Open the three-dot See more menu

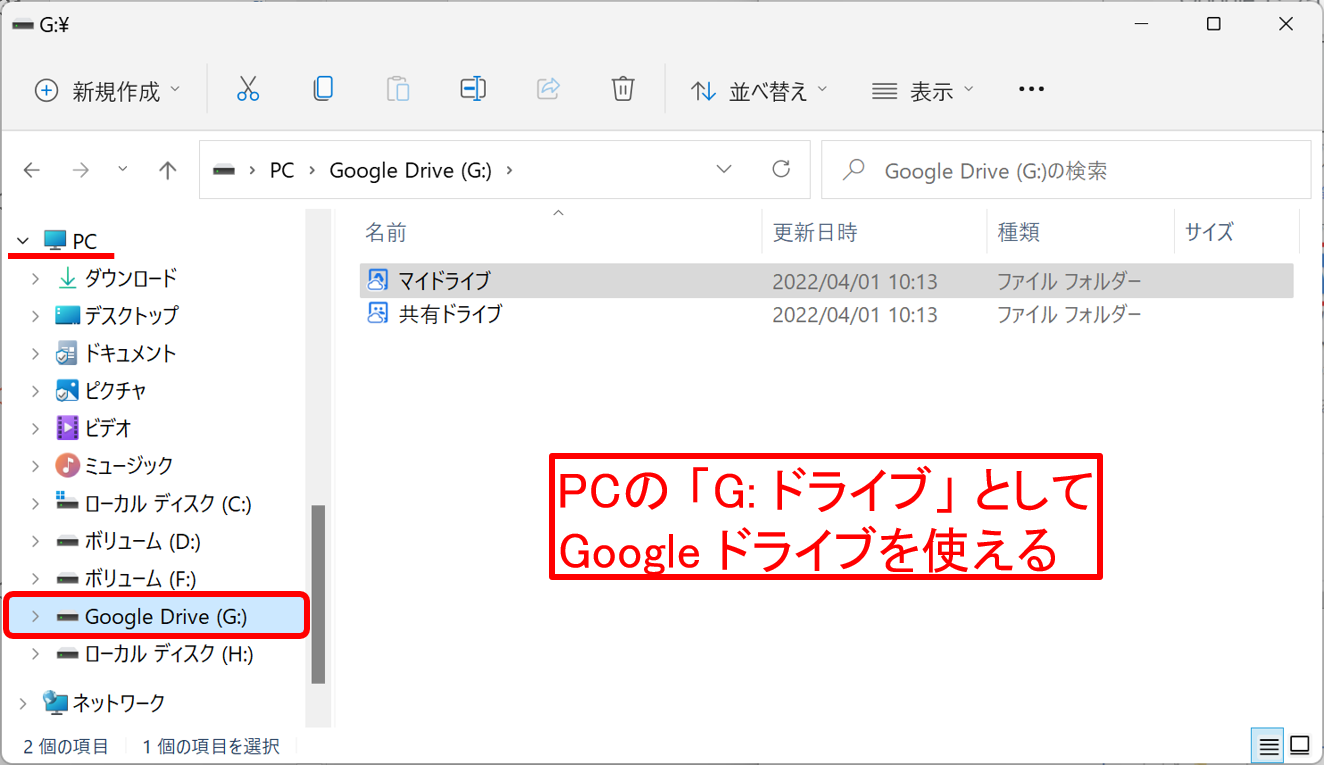pyautogui.click(x=1031, y=90)
